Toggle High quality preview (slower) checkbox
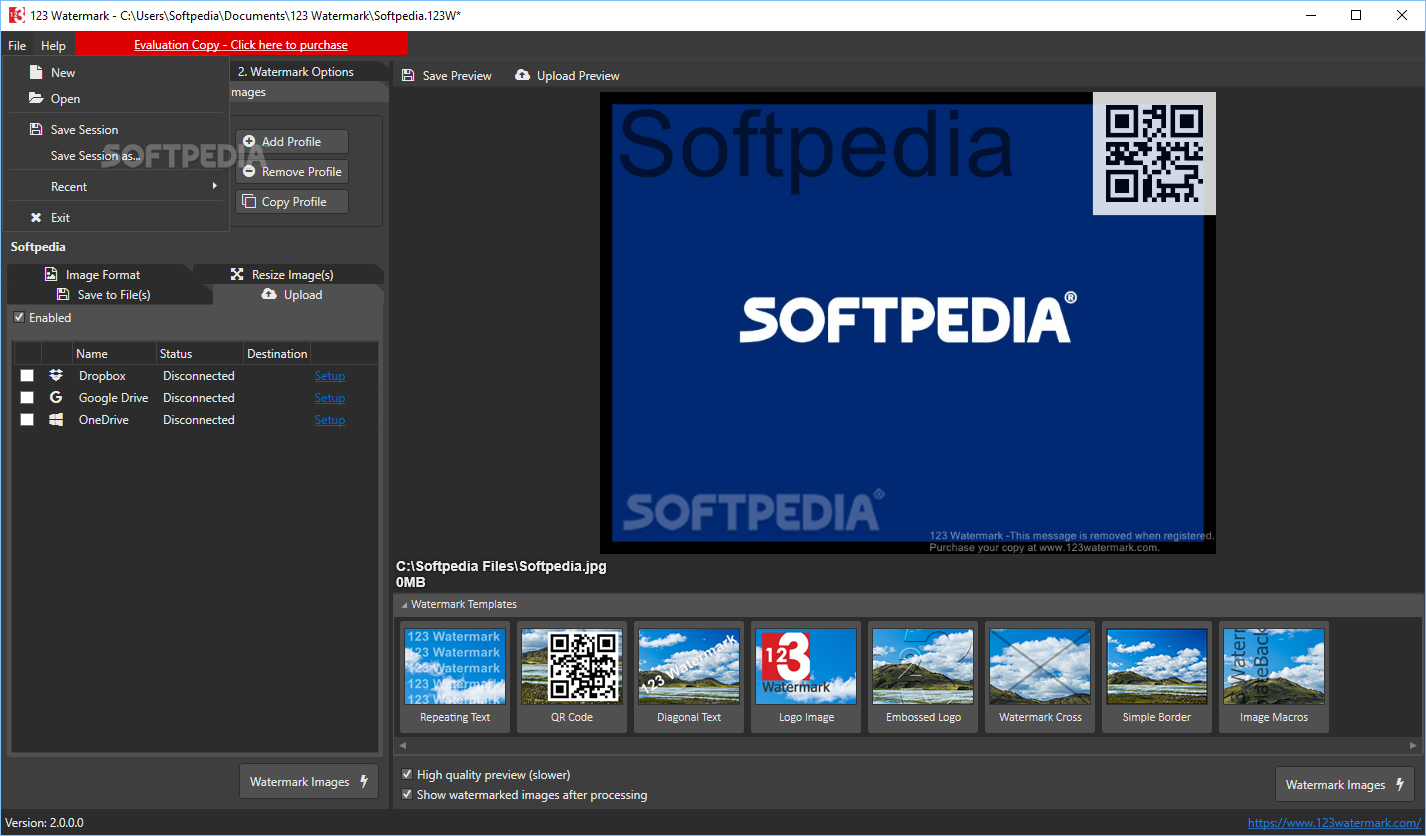 (407, 775)
